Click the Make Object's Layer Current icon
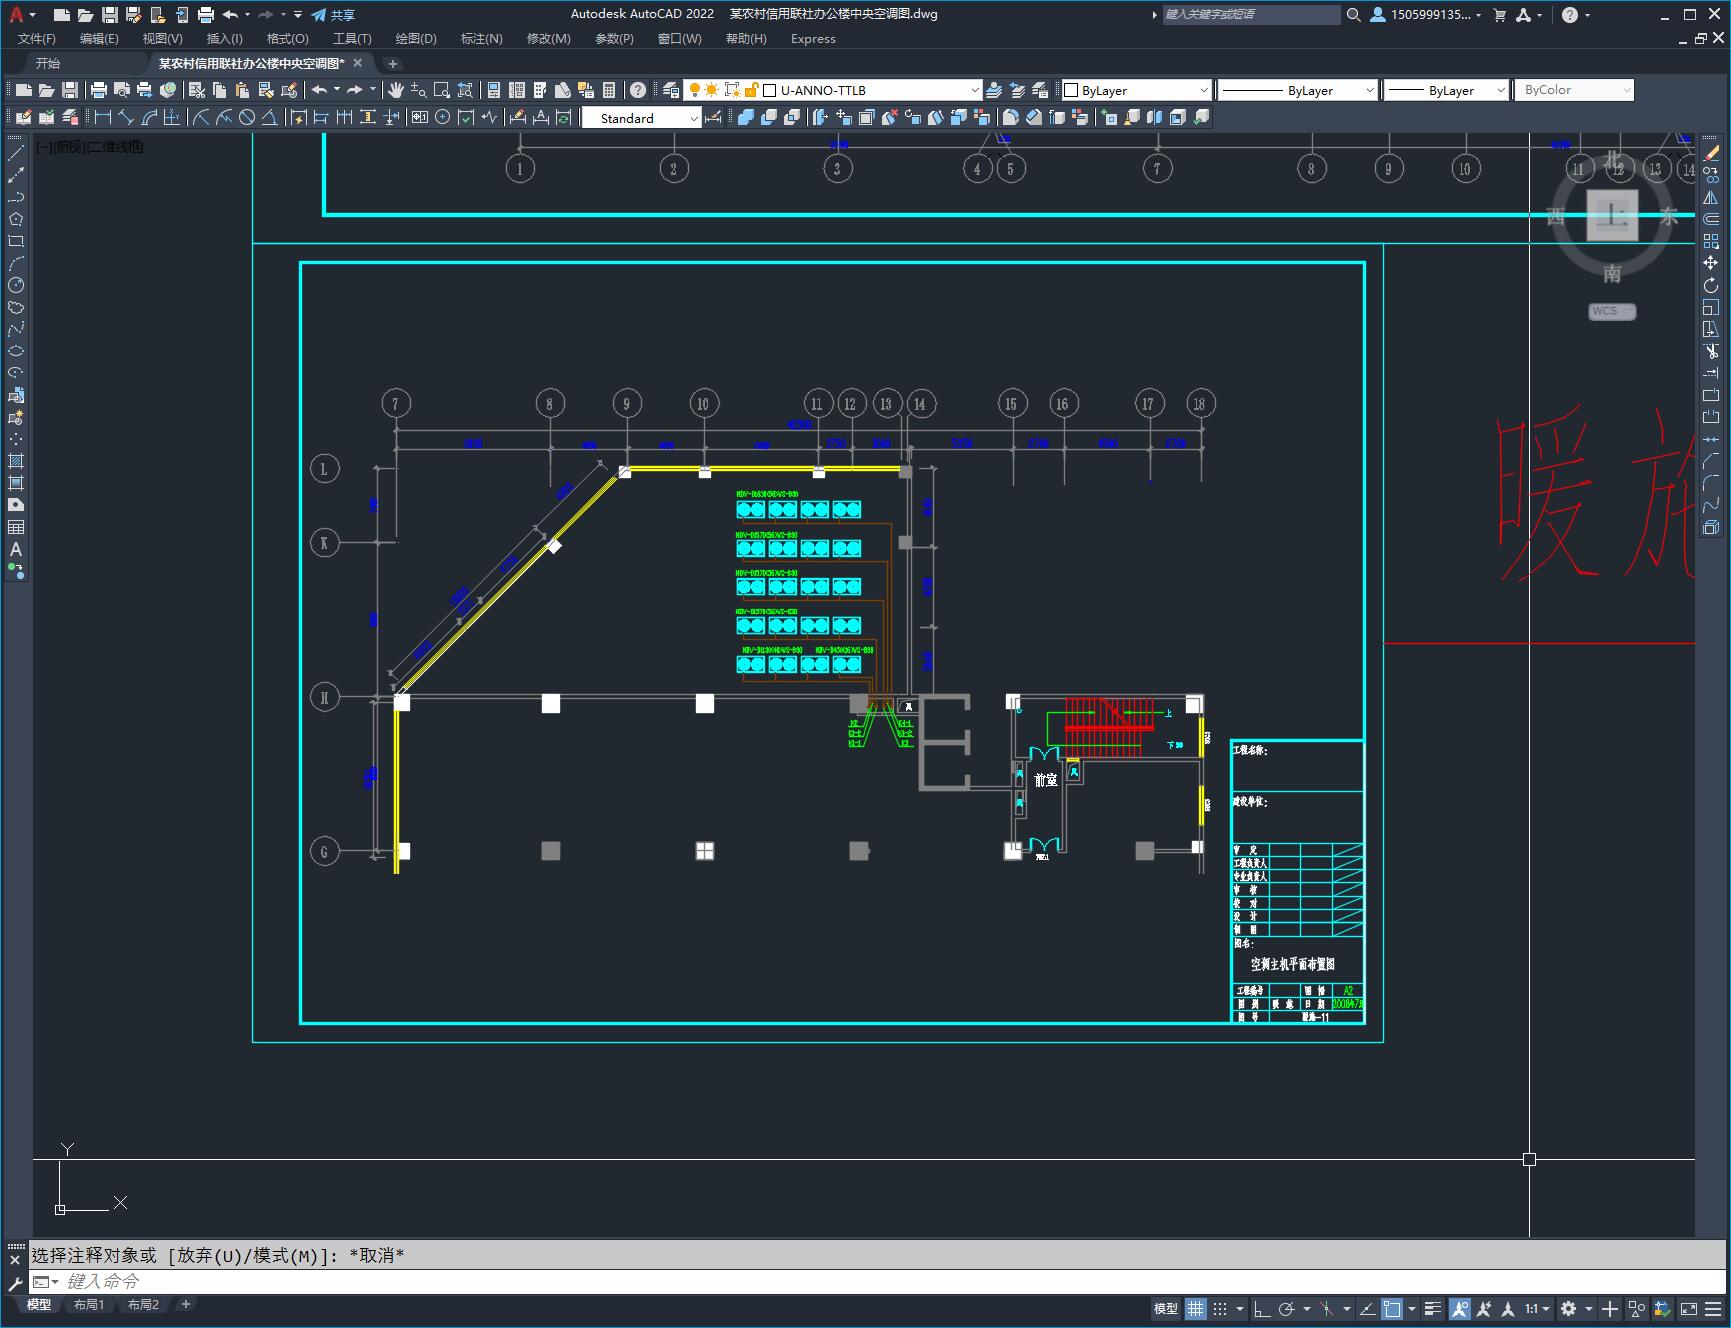This screenshot has height=1328, width=1731. 994,90
